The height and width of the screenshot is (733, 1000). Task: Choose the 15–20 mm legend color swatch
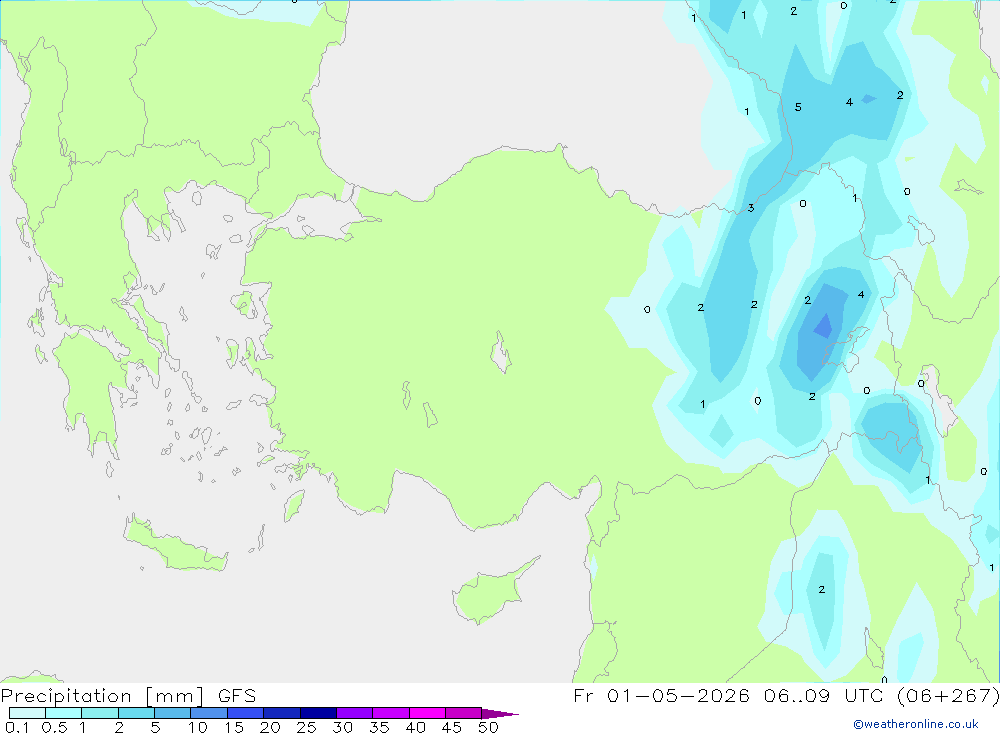point(245,713)
